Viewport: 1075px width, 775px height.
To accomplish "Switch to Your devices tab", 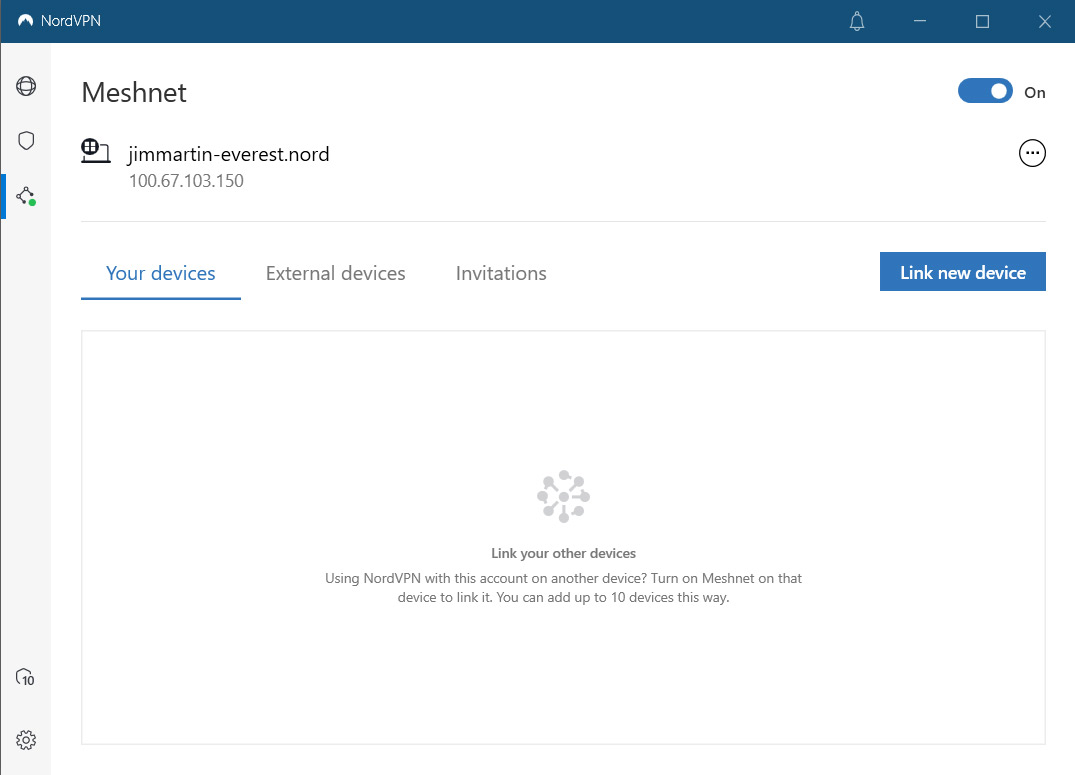I will [160, 274].
